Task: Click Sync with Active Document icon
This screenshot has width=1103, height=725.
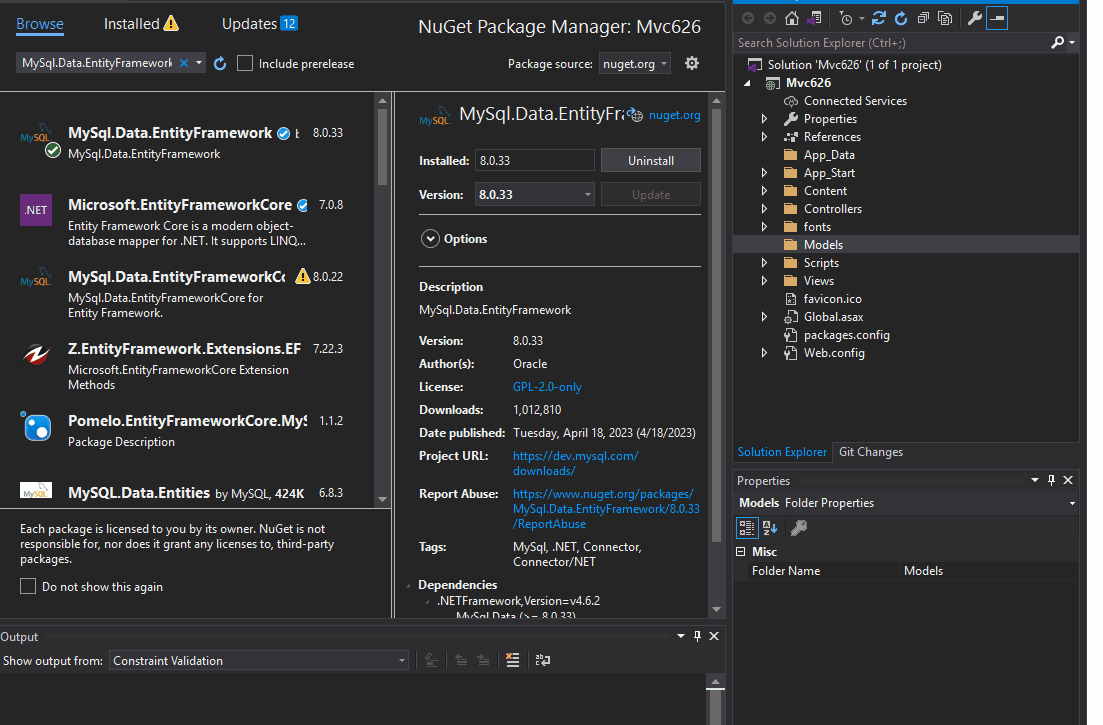Action: [x=879, y=18]
